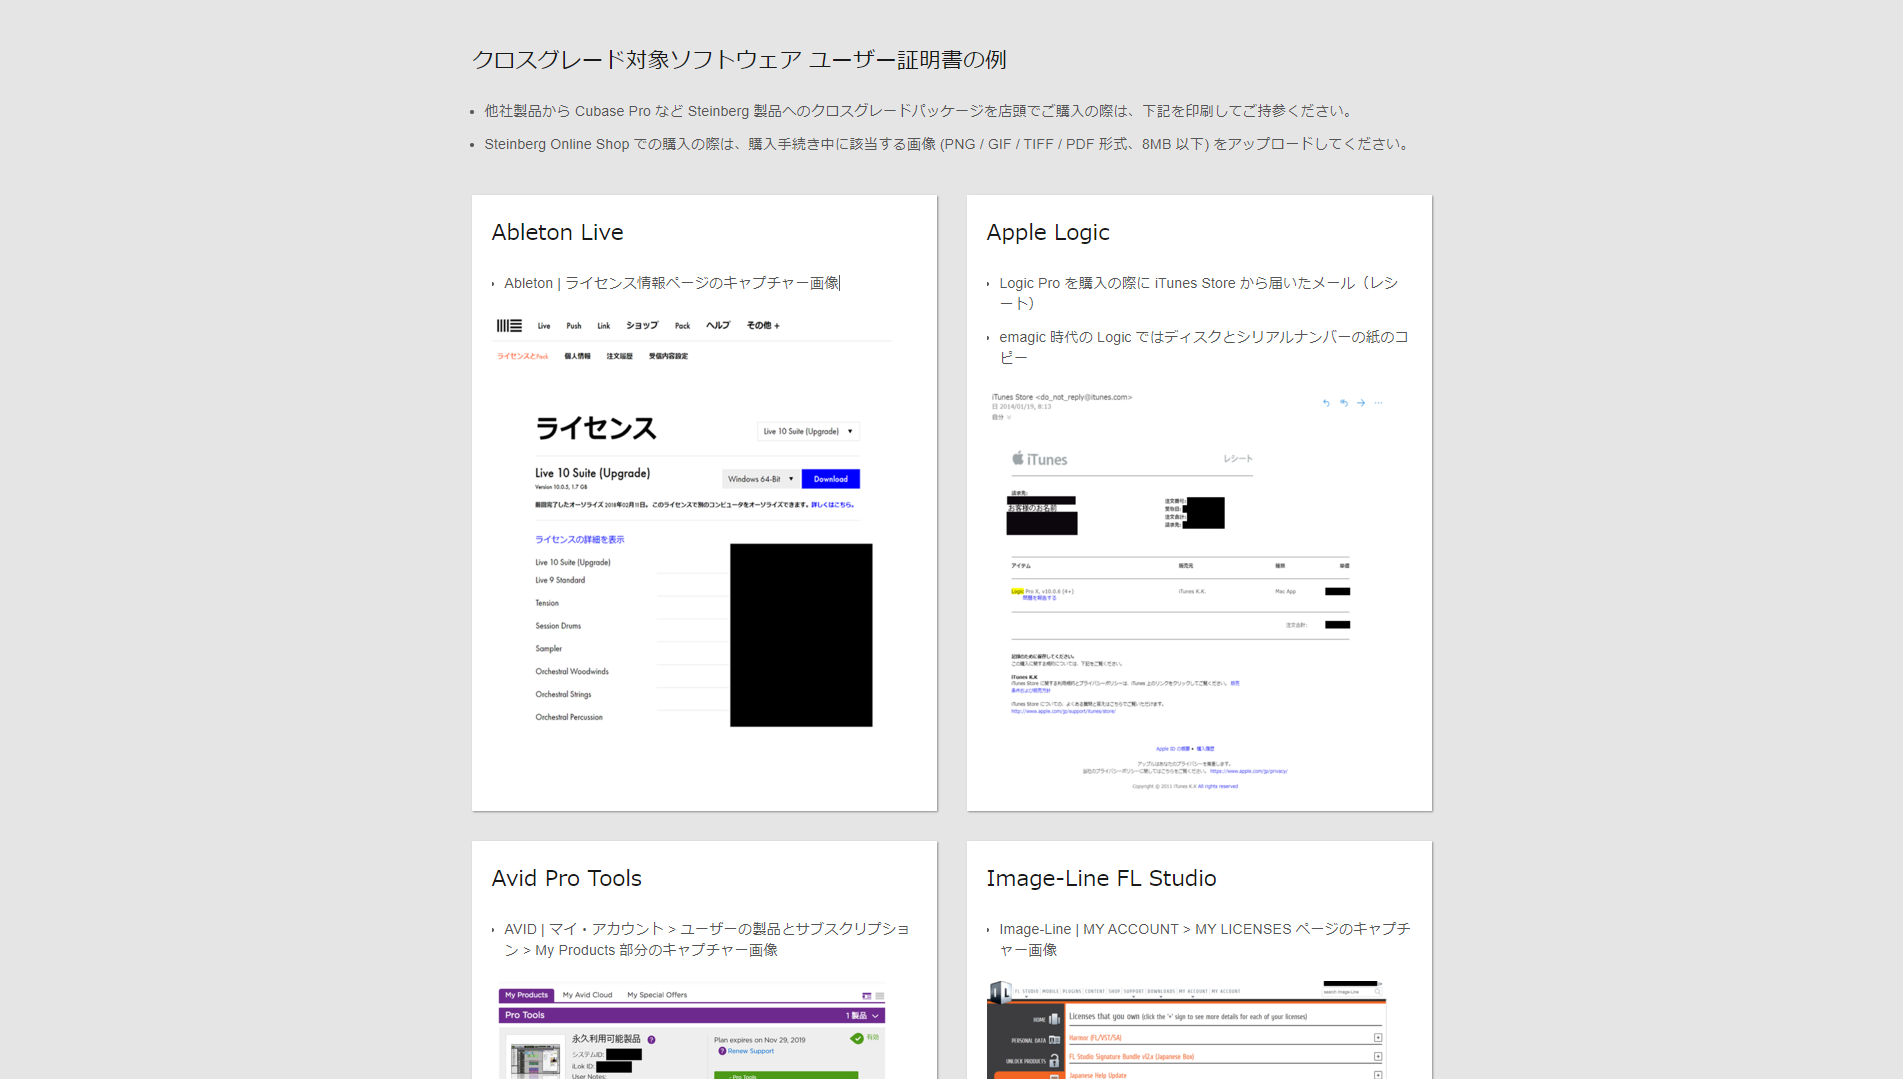
Task: Click the PERSONAL DATA card icon
Action: [x=1054, y=1040]
